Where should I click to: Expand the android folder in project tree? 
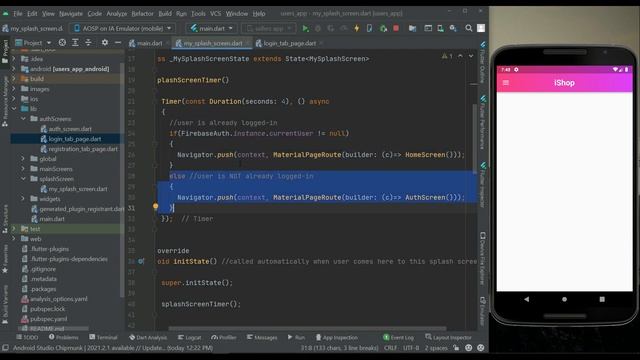(14, 69)
